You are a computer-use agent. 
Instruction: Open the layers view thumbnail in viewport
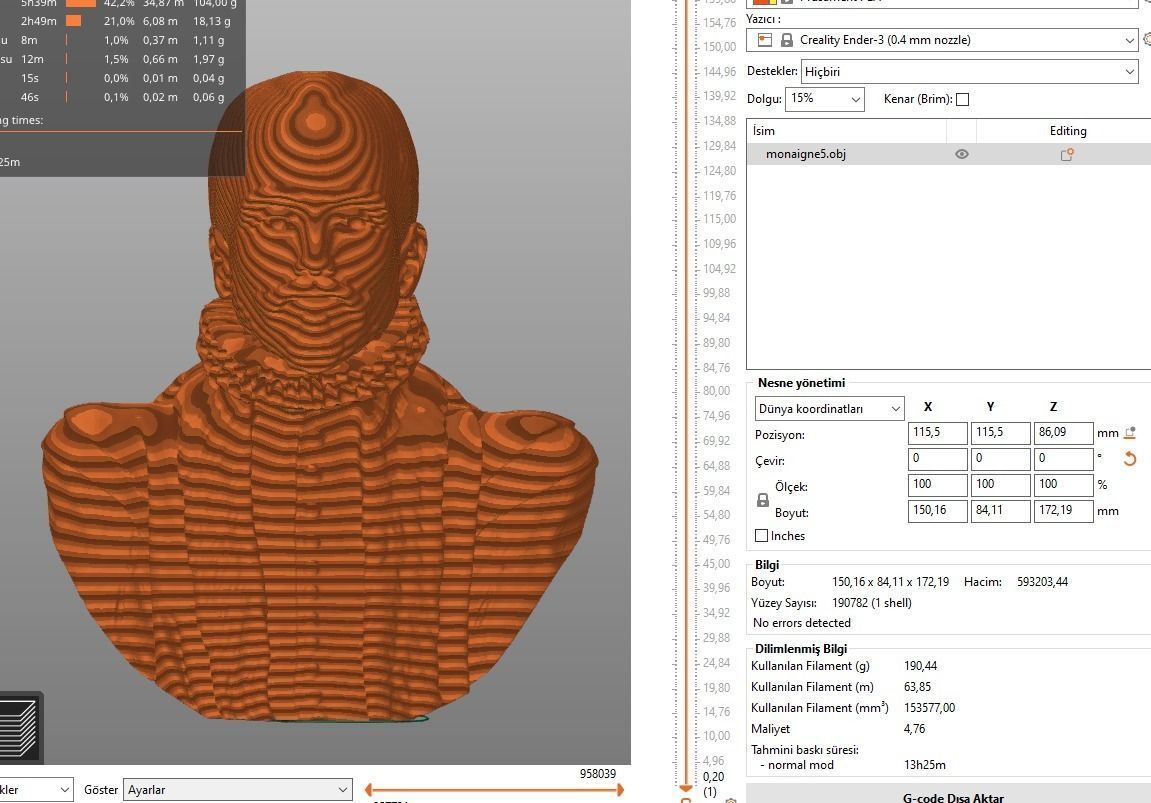(x=20, y=728)
